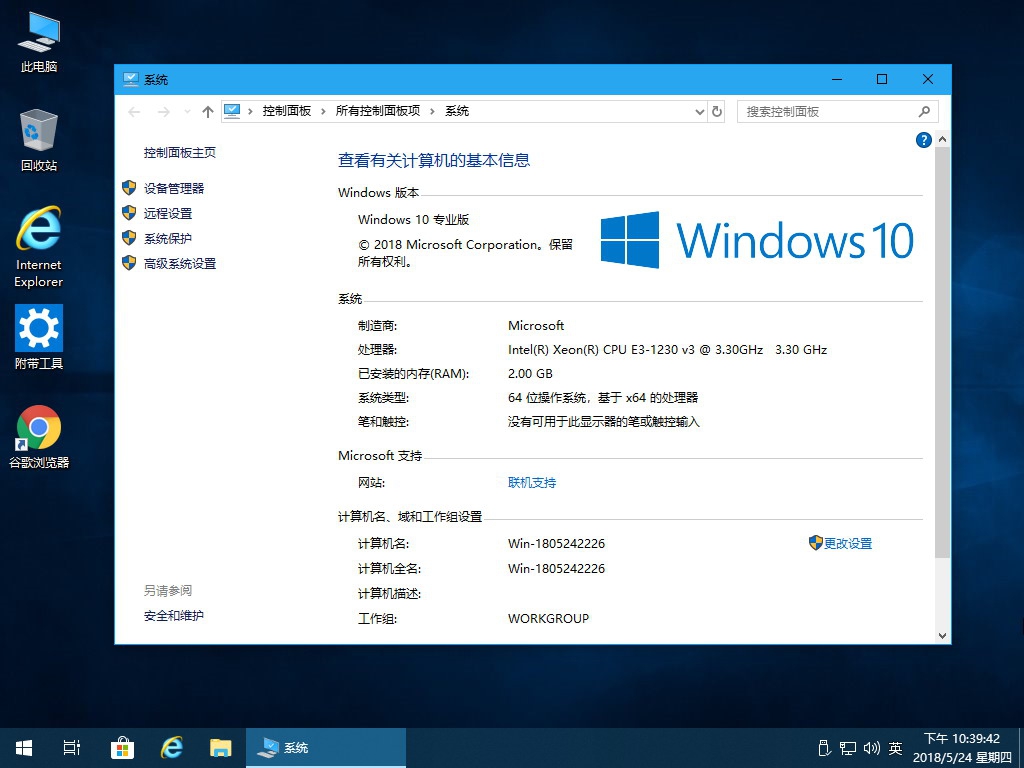This screenshot has height=768, width=1024.
Task: Click 所有控制面板项 breadcrumb
Action: [377, 111]
